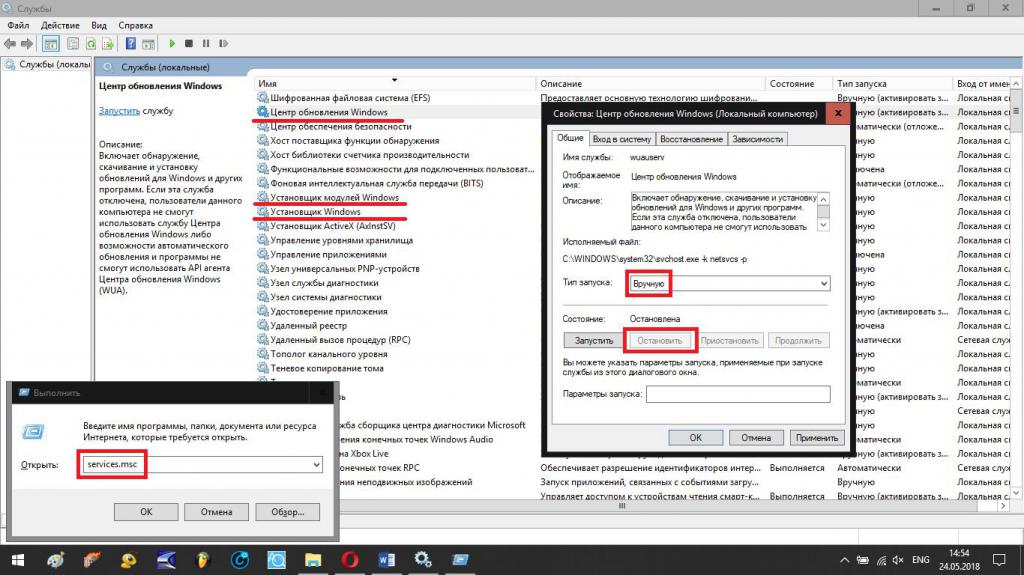
Task: Start the service with green play icon
Action: [172, 44]
